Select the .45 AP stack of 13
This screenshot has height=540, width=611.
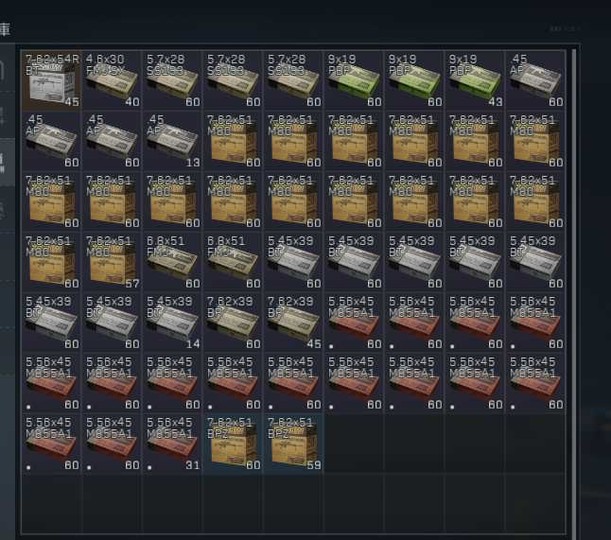click(173, 141)
